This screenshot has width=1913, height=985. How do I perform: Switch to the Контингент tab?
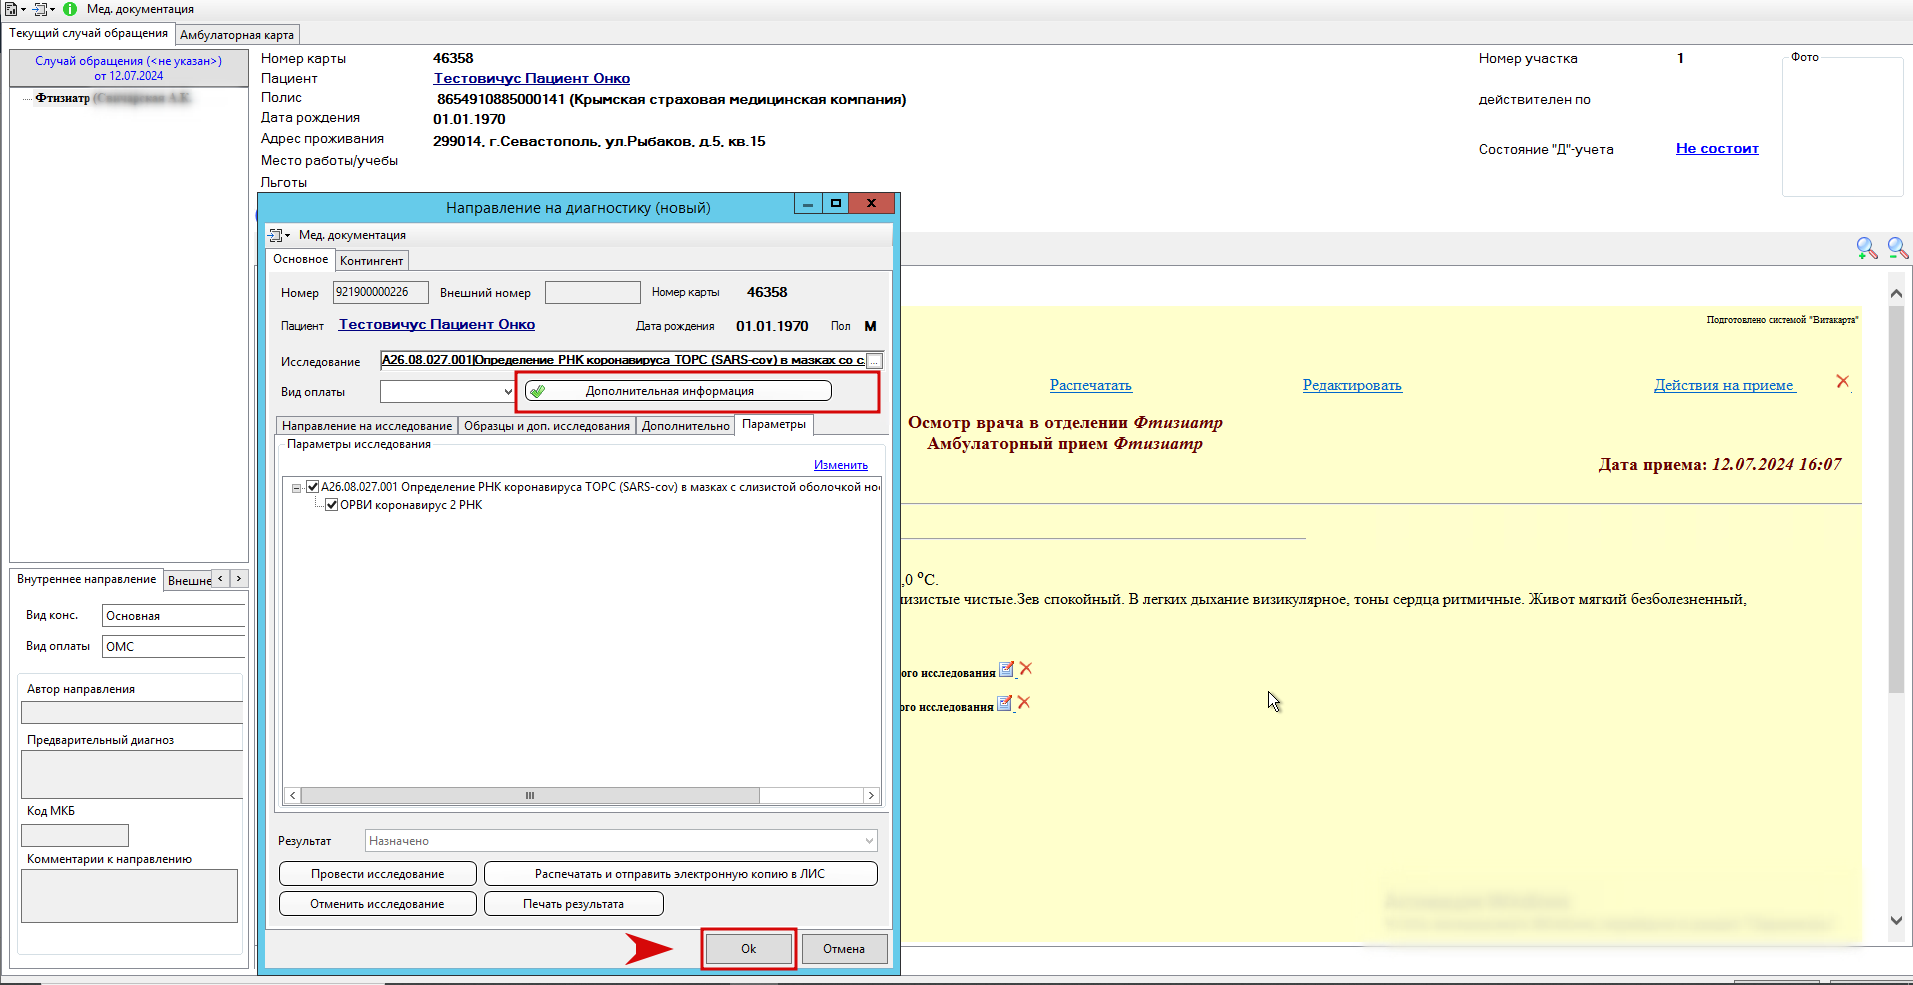(372, 261)
